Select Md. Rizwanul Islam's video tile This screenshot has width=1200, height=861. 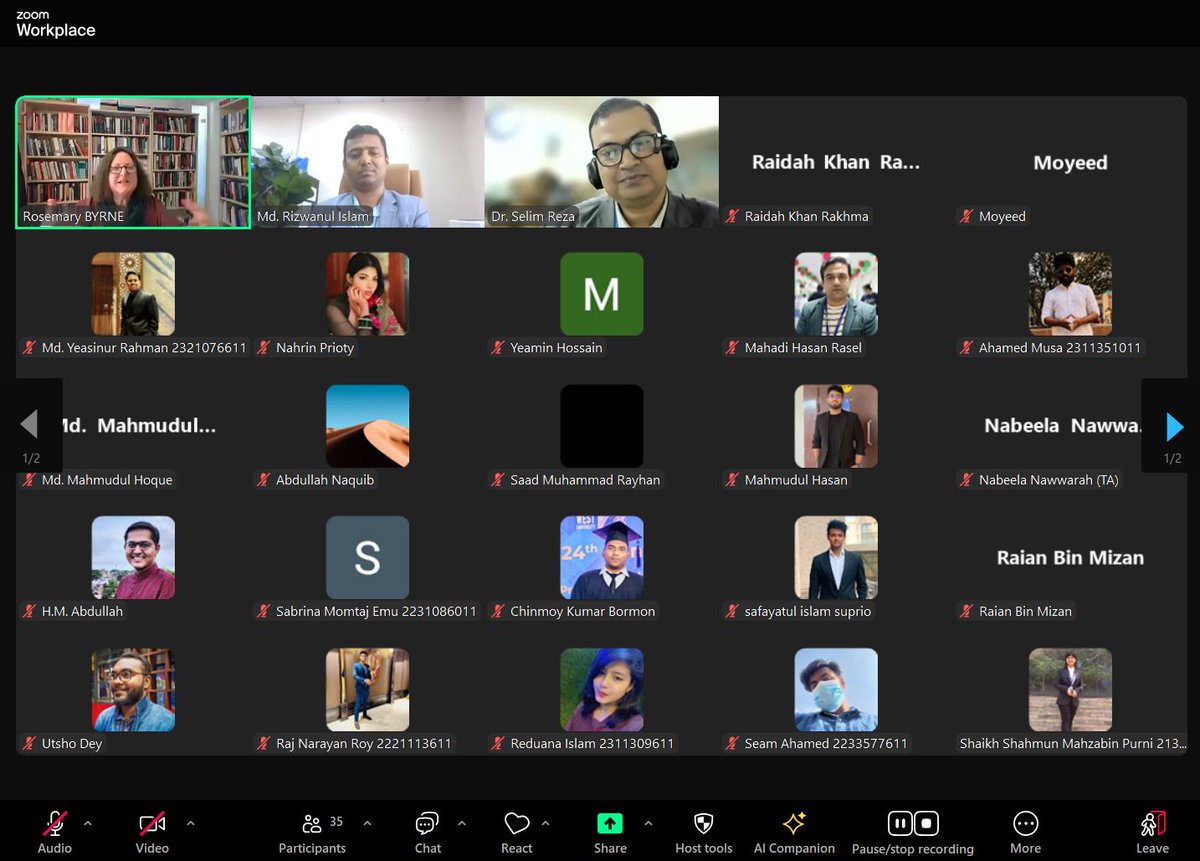click(x=367, y=162)
